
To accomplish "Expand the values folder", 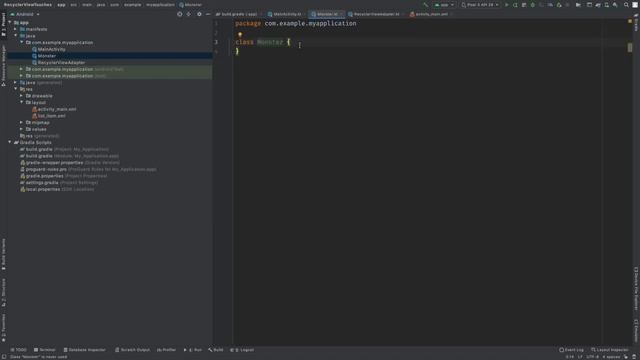I will (x=22, y=129).
